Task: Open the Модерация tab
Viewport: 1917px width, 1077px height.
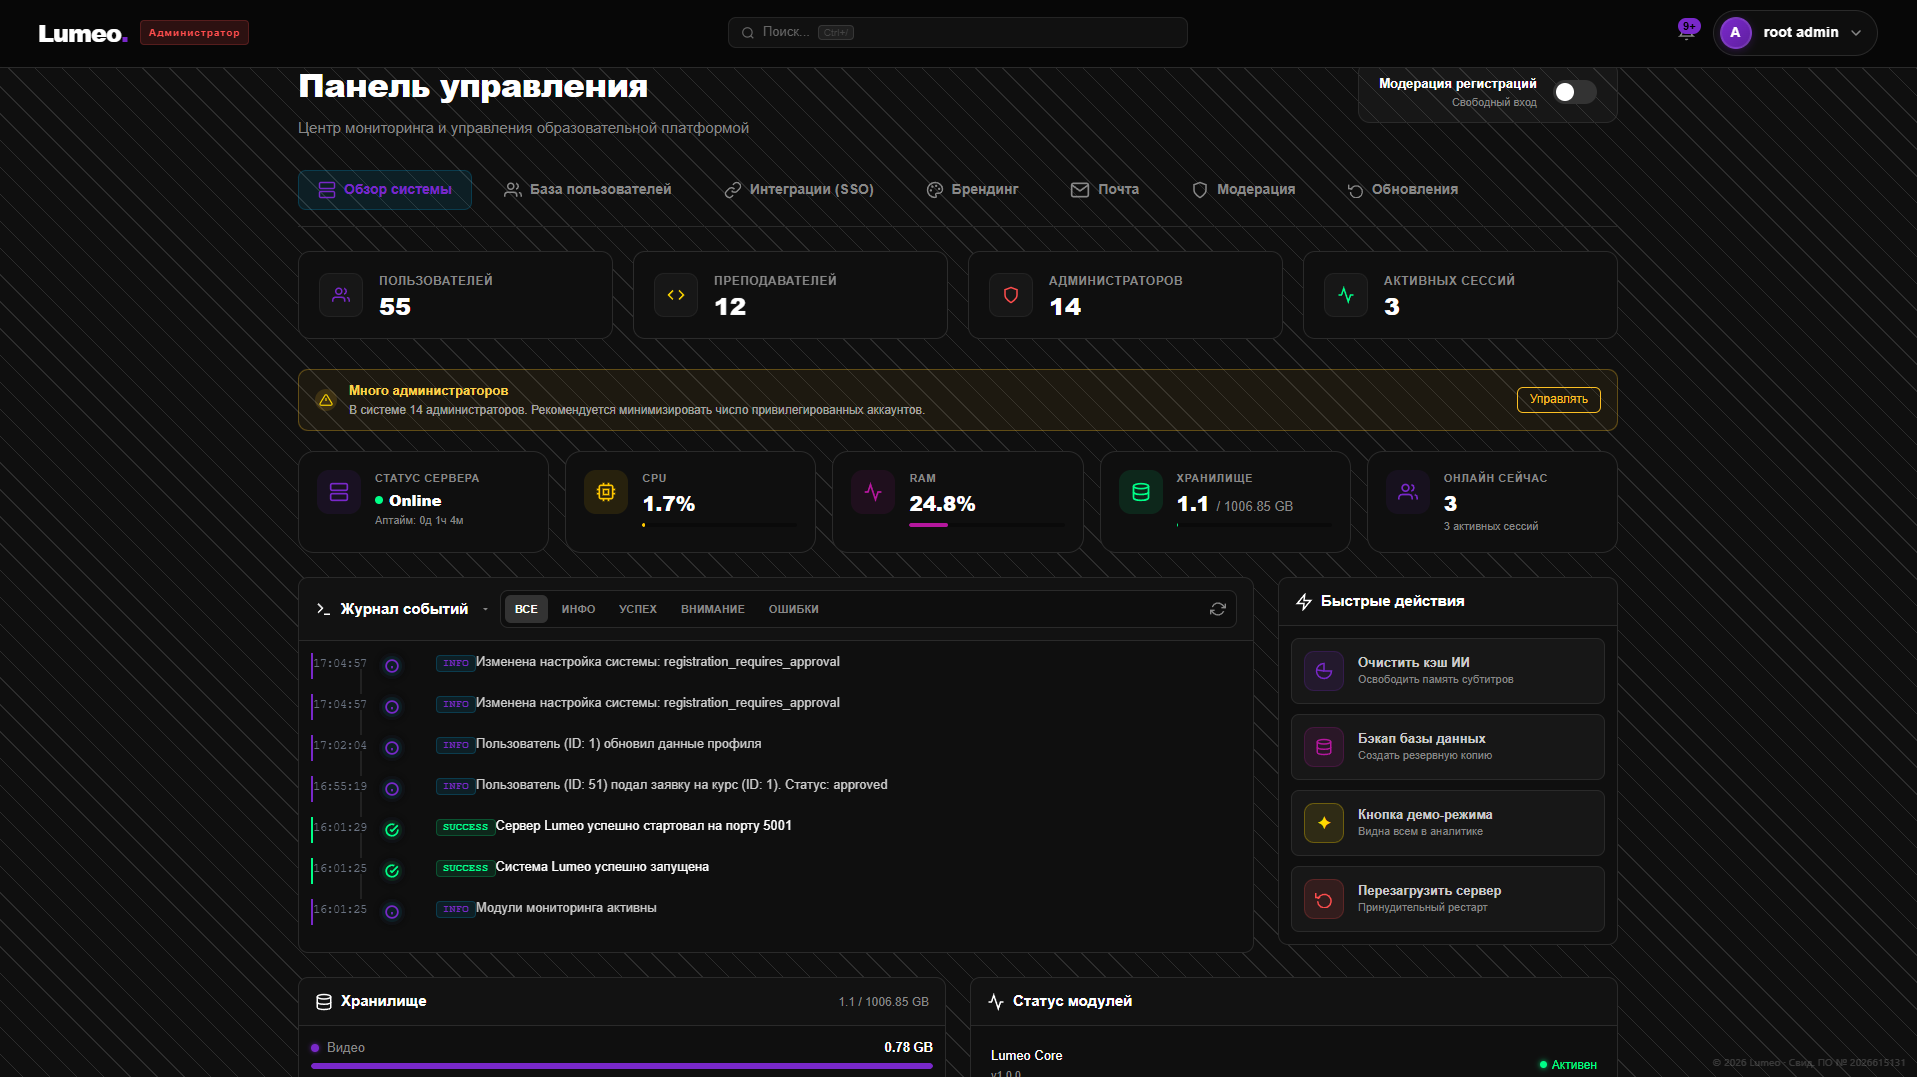Action: (1243, 190)
